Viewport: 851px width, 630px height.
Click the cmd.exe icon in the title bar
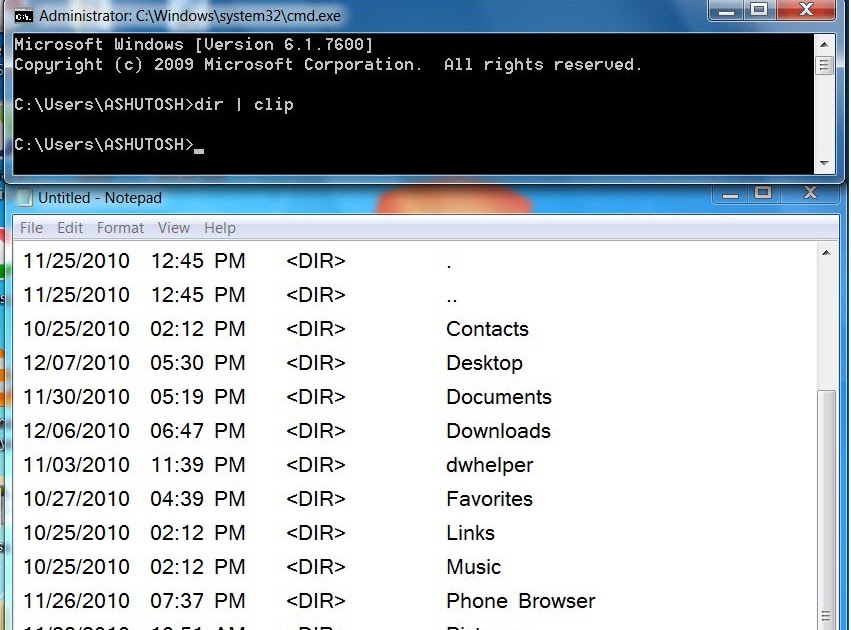22,15
